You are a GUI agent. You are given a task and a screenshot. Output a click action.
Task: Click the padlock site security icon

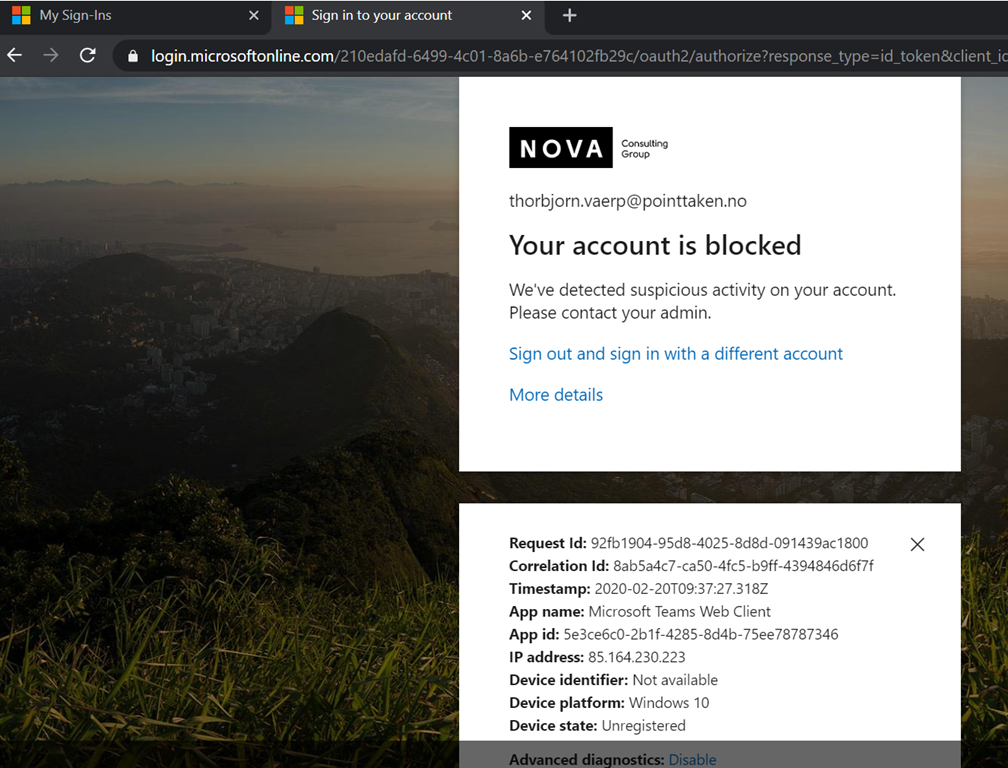coord(132,57)
